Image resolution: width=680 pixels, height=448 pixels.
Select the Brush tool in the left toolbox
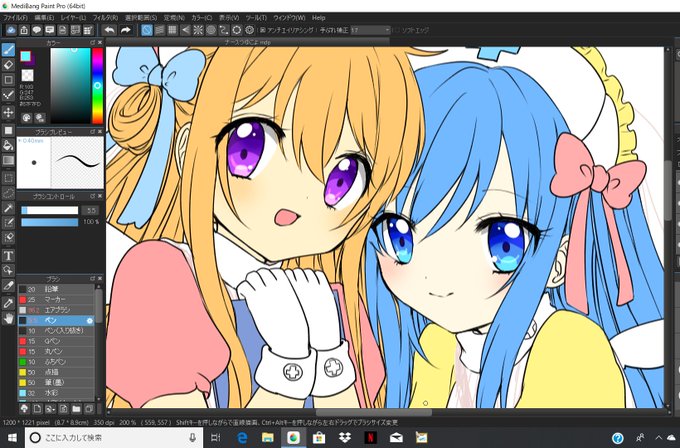[x=8, y=50]
